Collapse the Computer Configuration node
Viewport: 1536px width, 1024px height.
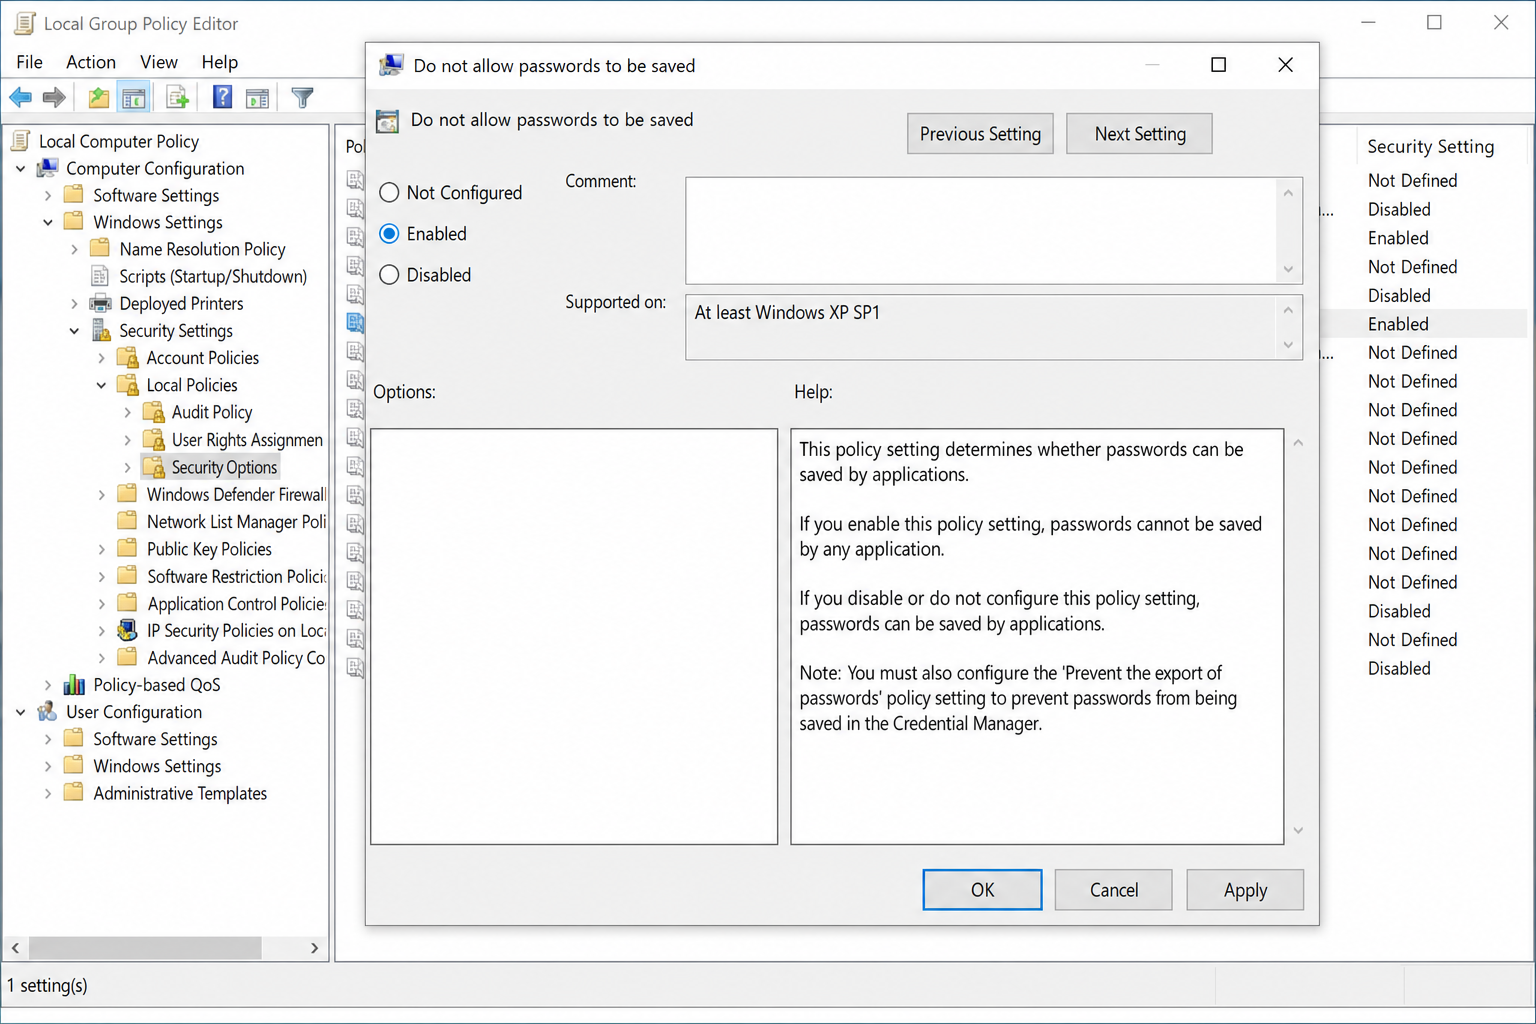21,169
